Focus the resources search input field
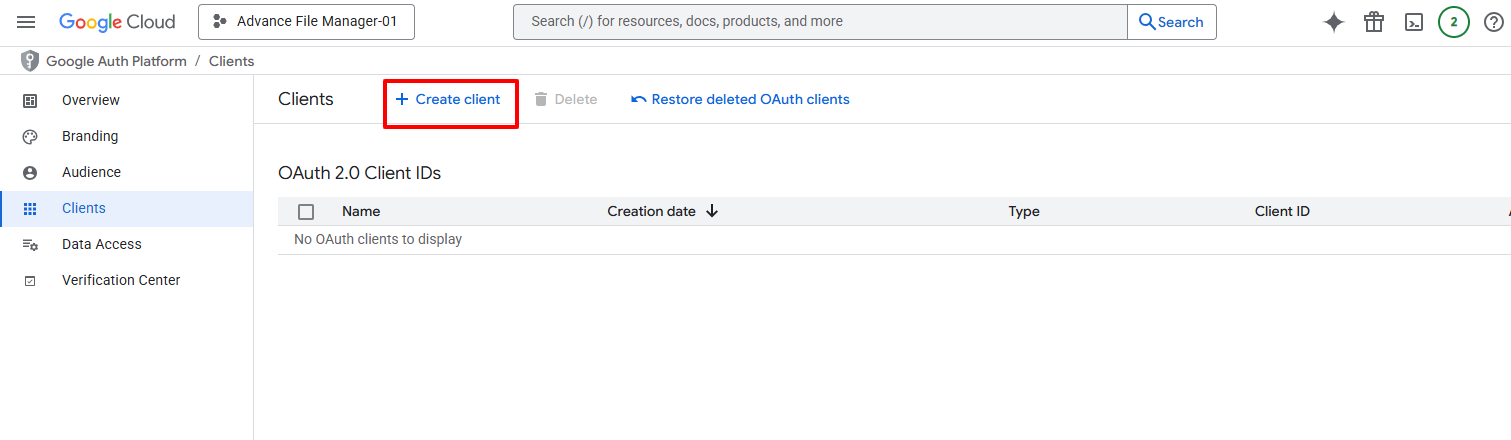This screenshot has height=440, width=1511. coord(820,22)
